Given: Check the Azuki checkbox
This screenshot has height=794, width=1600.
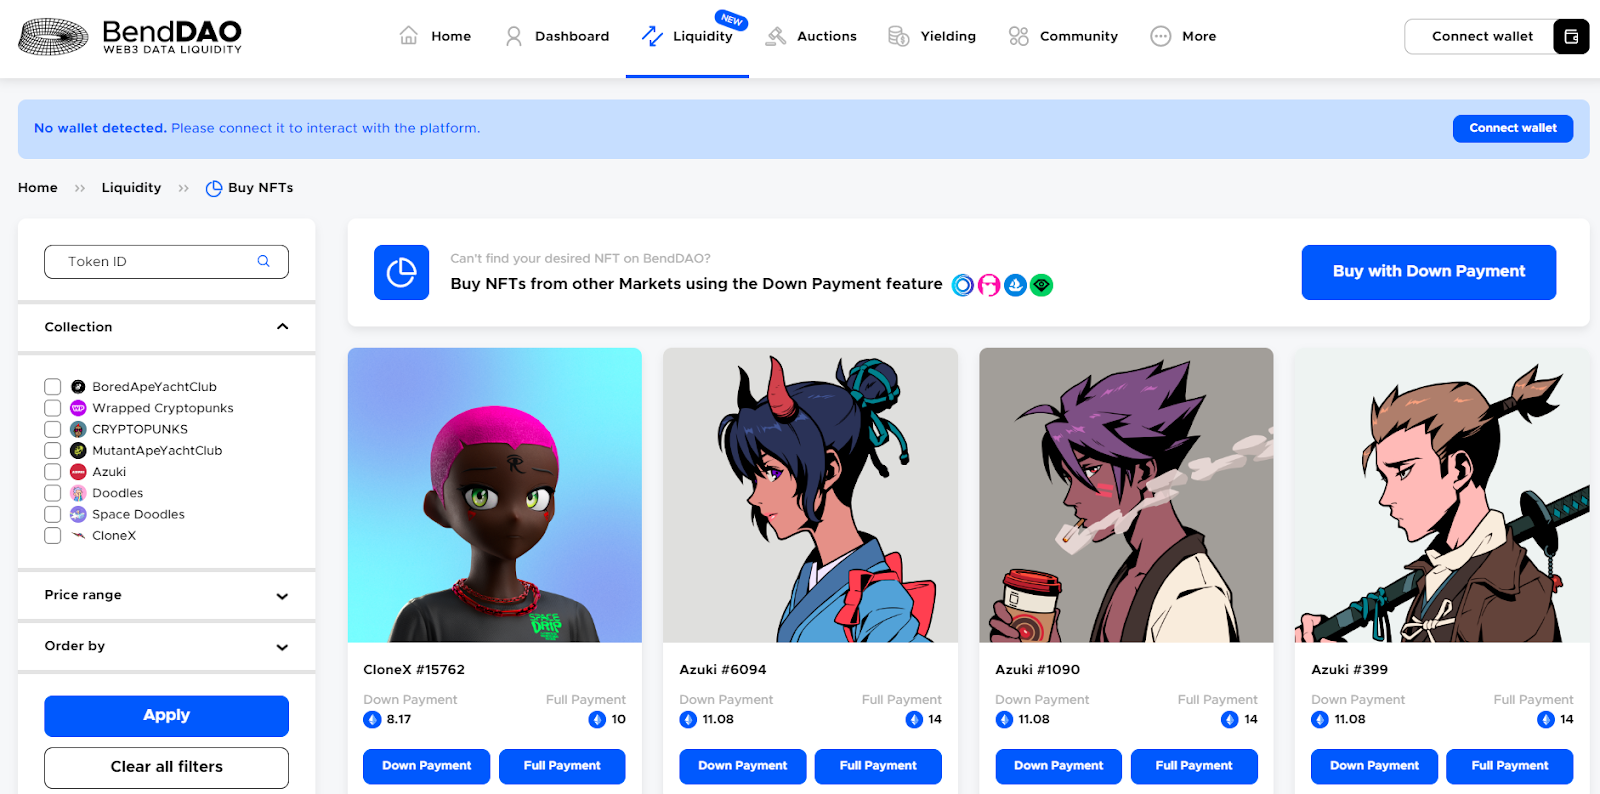Looking at the screenshot, I should 53,472.
